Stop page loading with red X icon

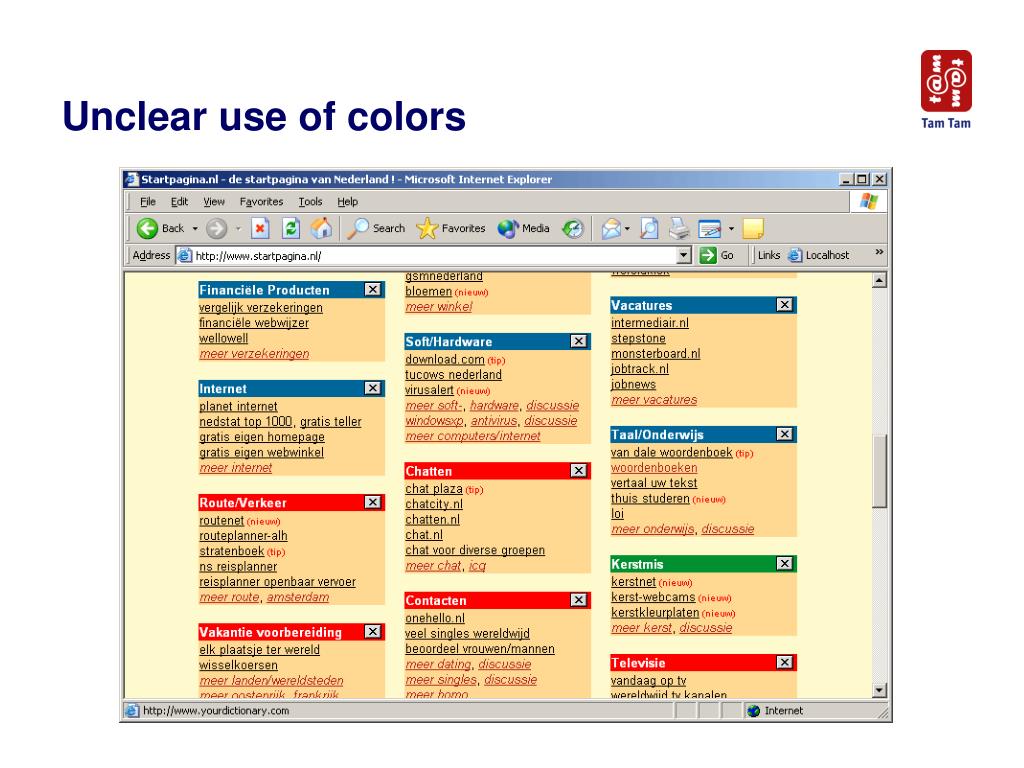(260, 228)
